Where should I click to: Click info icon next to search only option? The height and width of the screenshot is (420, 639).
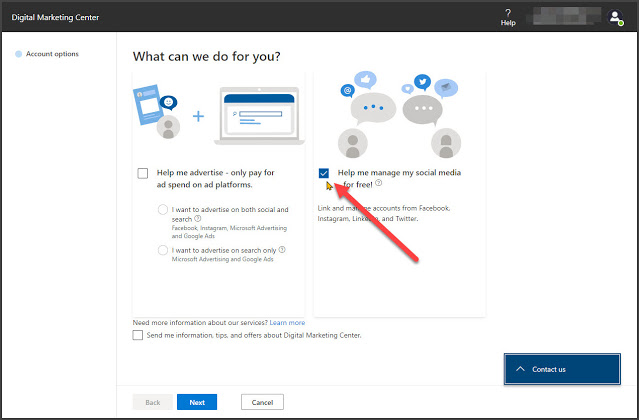(x=282, y=250)
